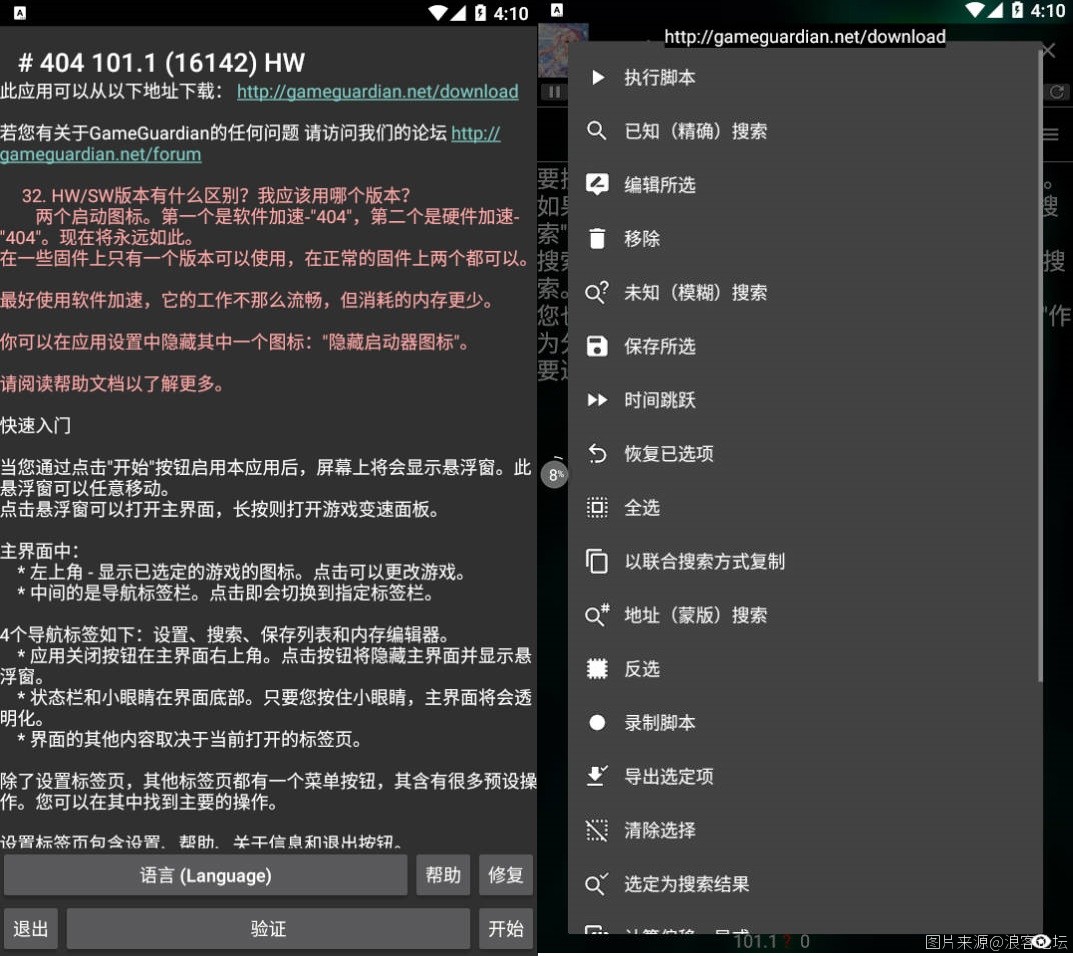
Task: Click the play icon next to 执行脚本
Action: [x=597, y=77]
